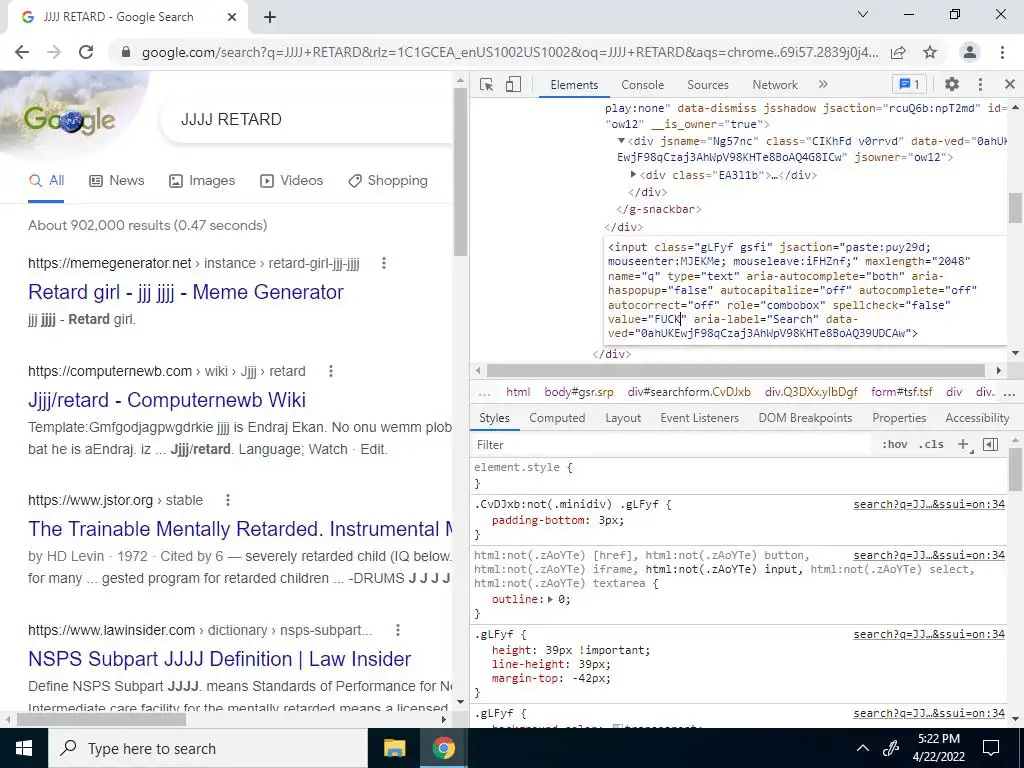Screen dimensions: 1024x768
Task: Open DevTools settings gear
Action: tap(952, 84)
